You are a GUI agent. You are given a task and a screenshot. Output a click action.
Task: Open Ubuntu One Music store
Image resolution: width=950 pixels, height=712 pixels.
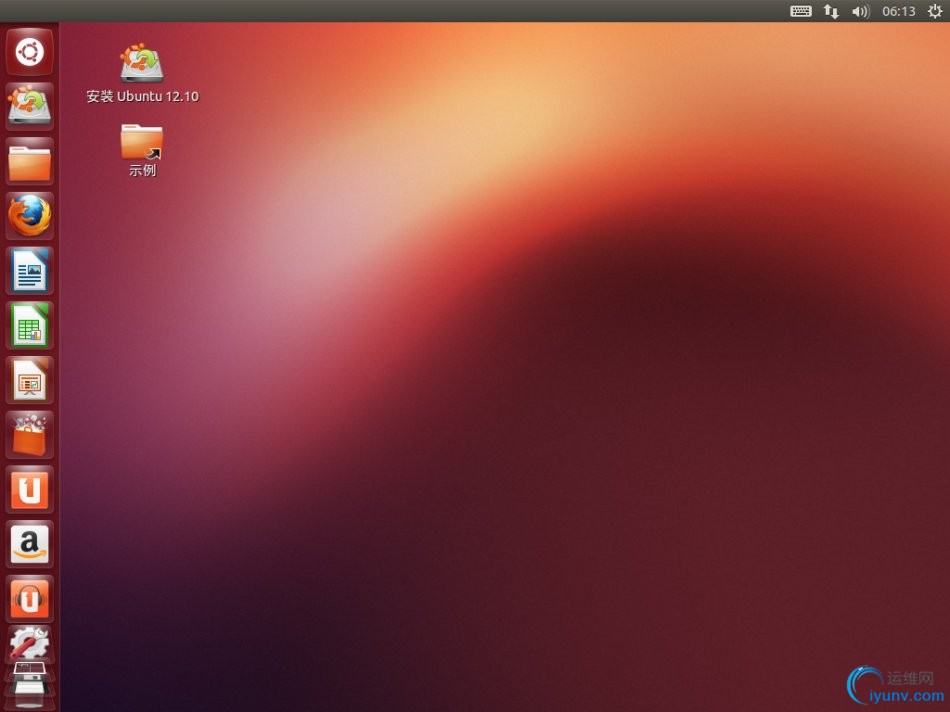(30, 599)
